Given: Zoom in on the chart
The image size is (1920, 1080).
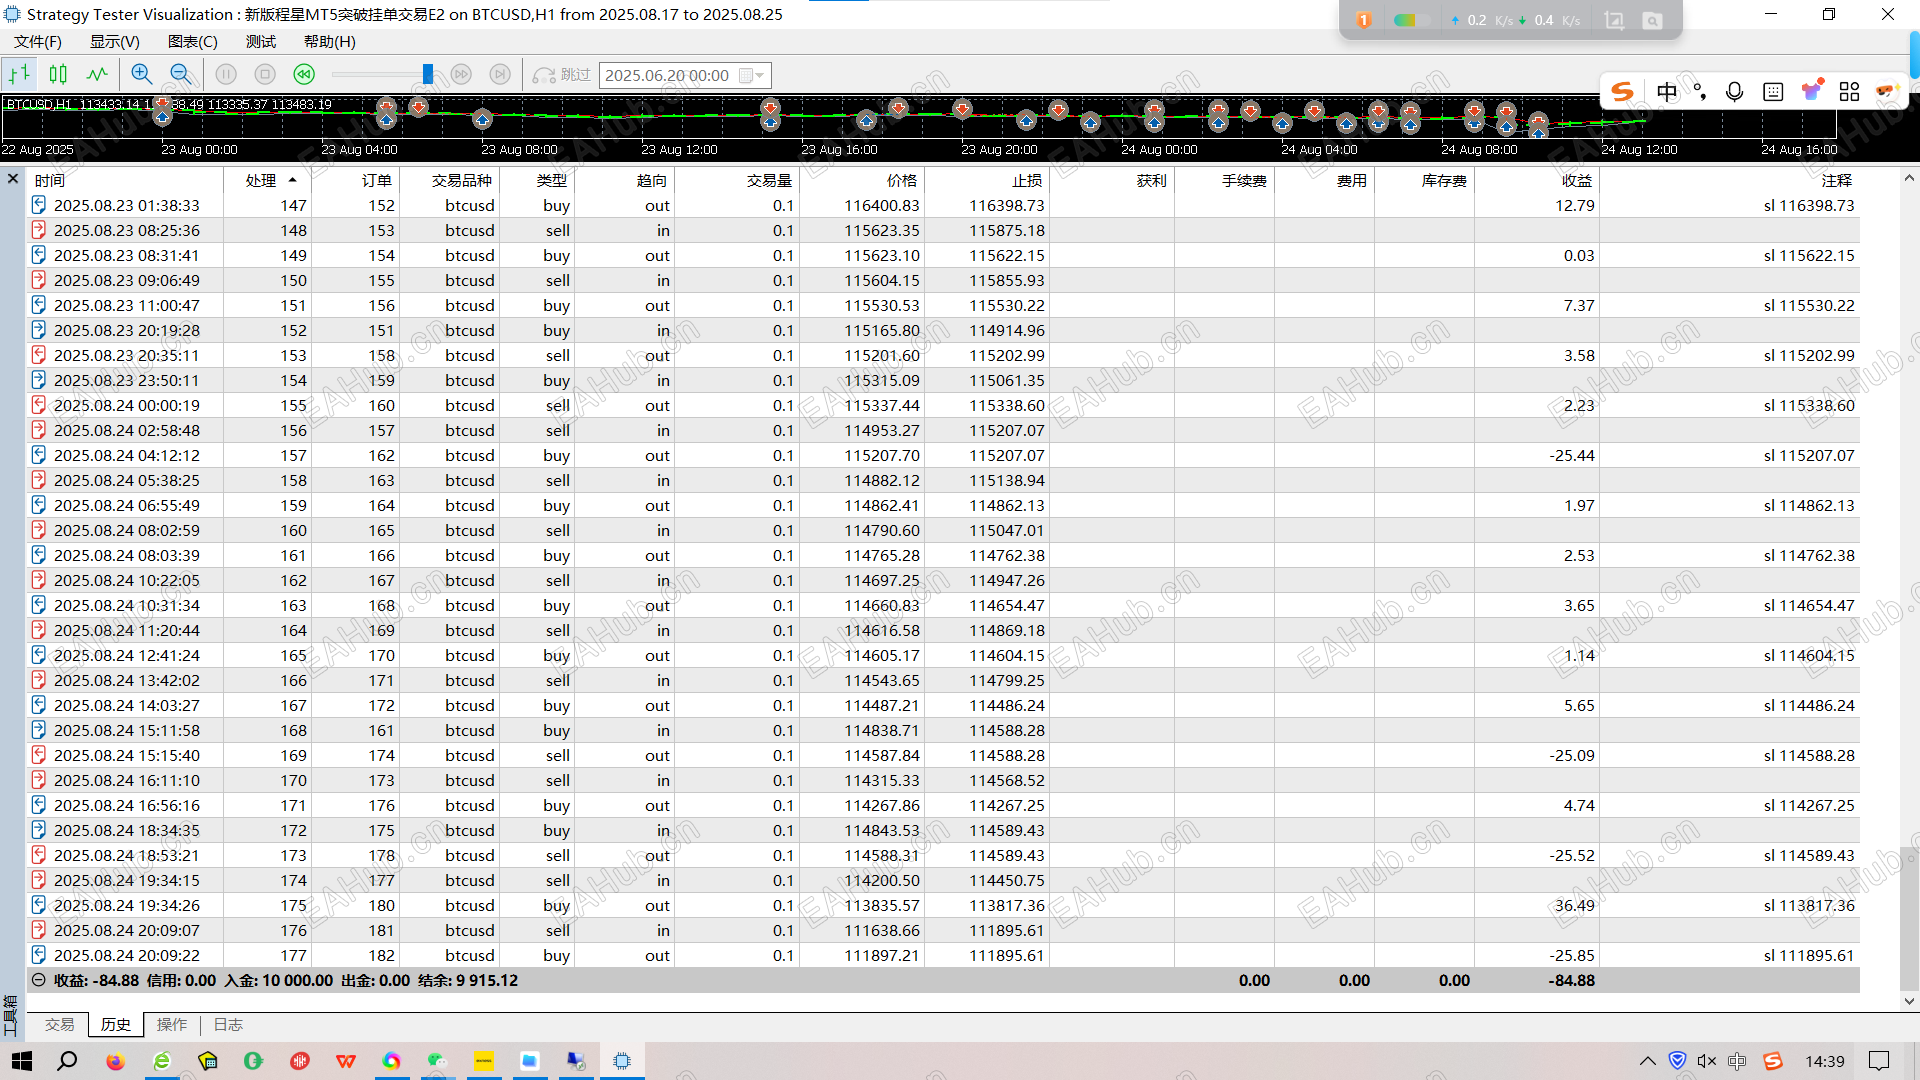Looking at the screenshot, I should (x=141, y=74).
